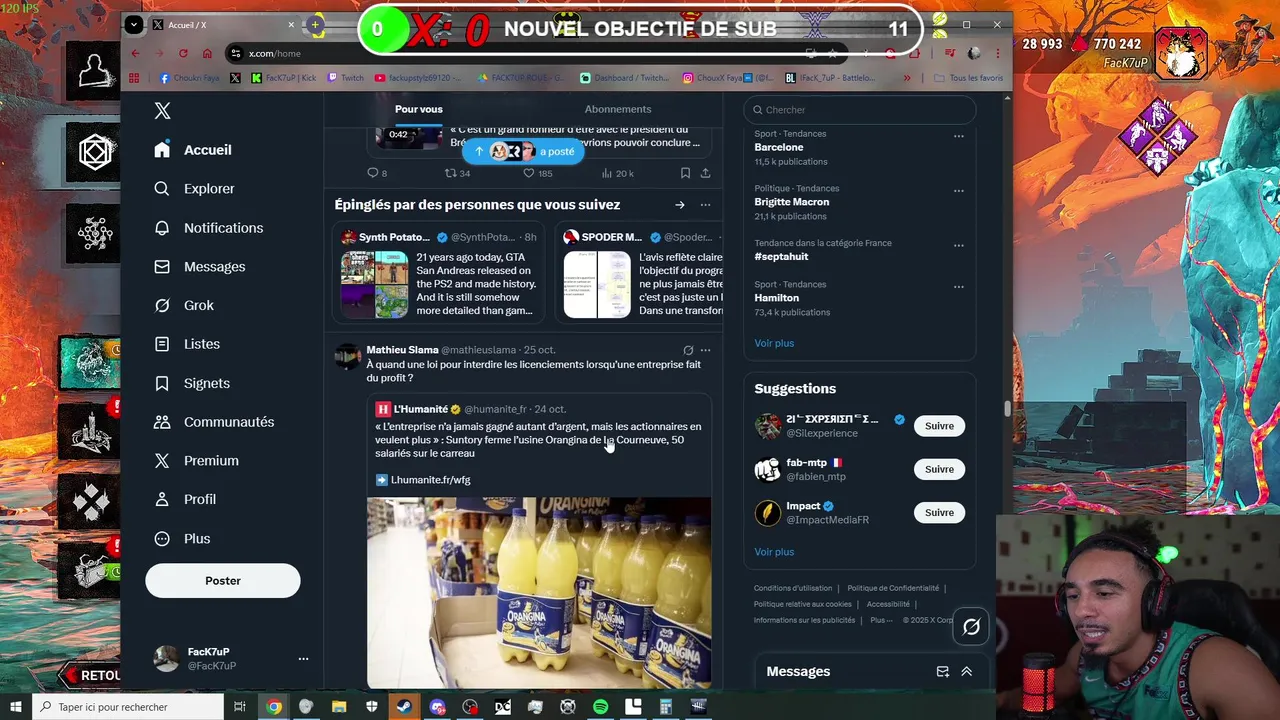Image resolution: width=1280 pixels, height=720 pixels.
Task: Open more options for Hamilton trend
Action: 959,287
